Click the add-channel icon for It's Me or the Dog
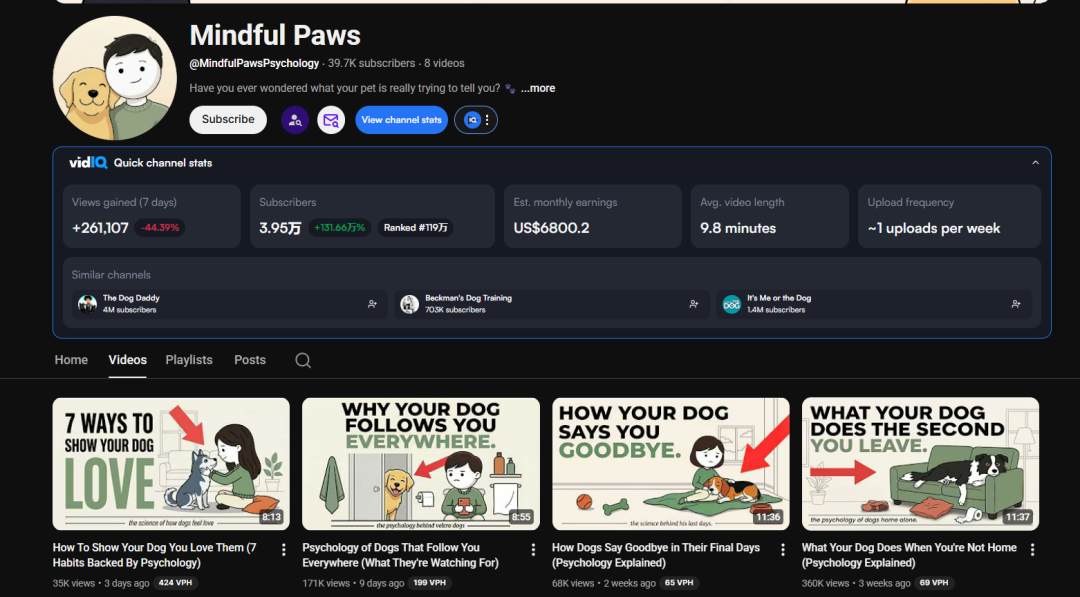 coord(1015,304)
